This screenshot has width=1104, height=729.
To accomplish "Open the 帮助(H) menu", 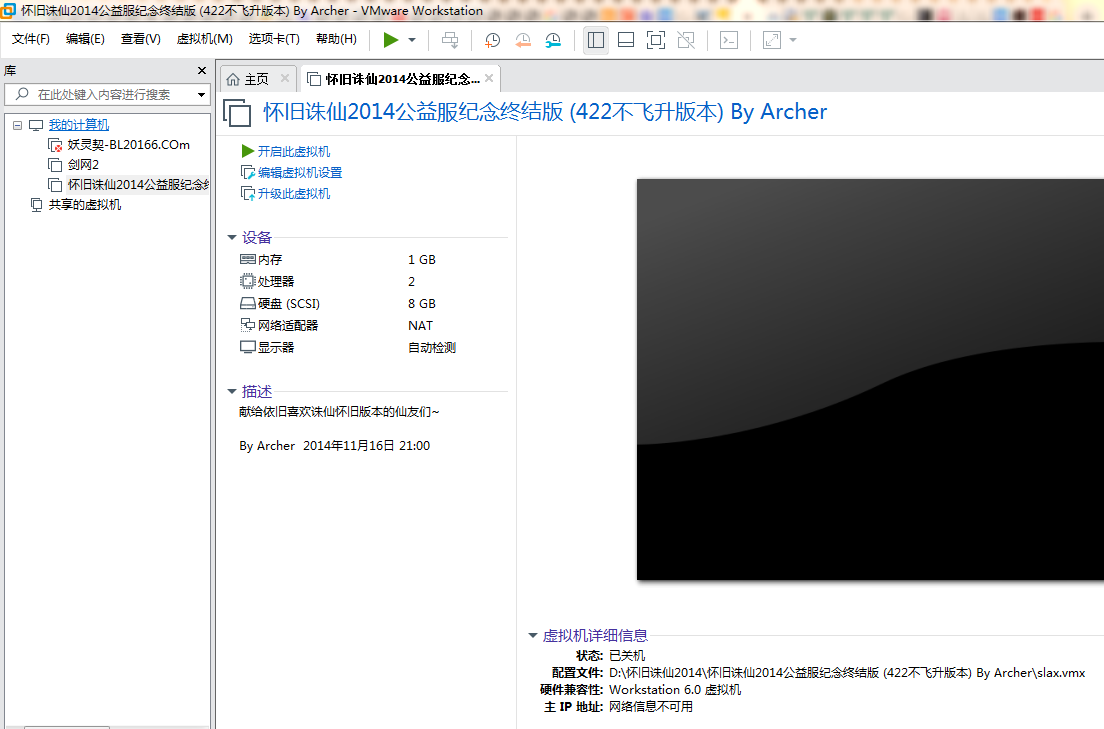I will click(336, 39).
